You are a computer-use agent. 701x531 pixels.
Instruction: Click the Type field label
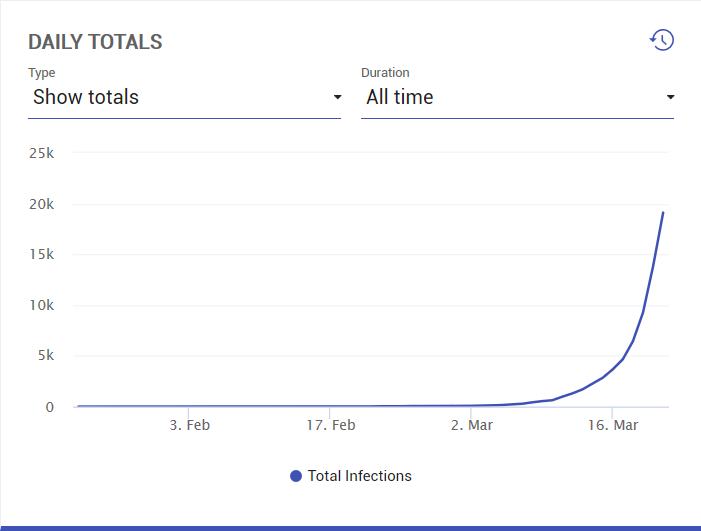[41, 73]
